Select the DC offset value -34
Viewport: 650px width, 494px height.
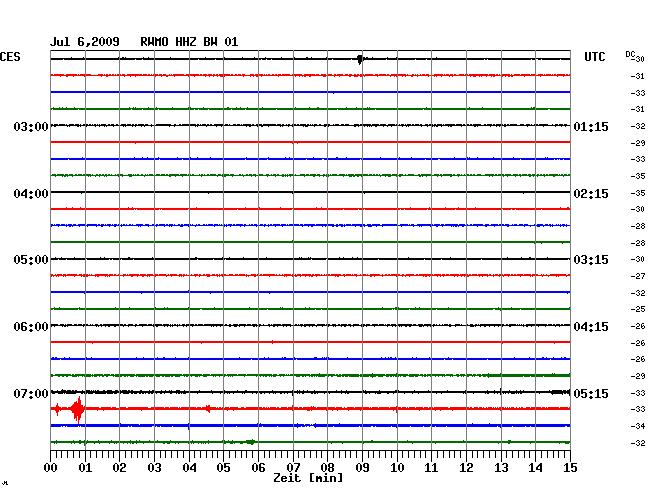638,426
